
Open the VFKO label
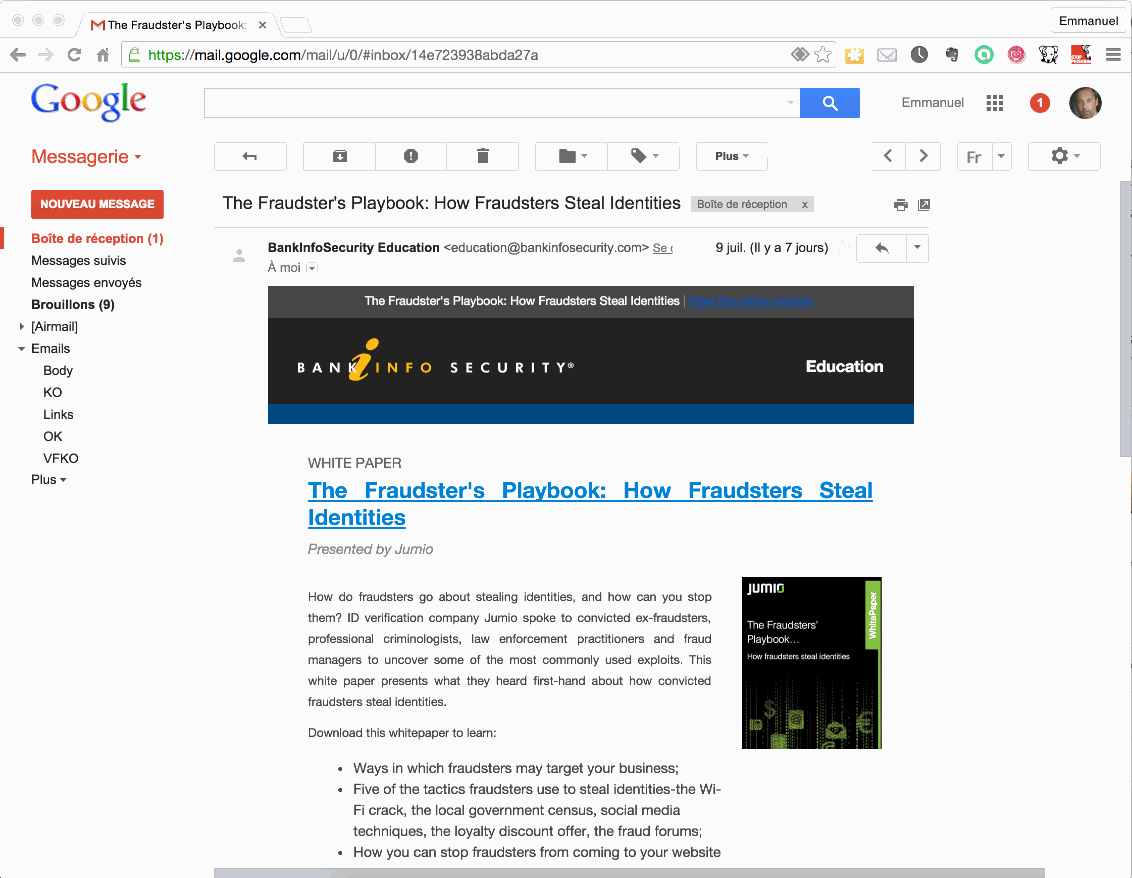pos(61,458)
